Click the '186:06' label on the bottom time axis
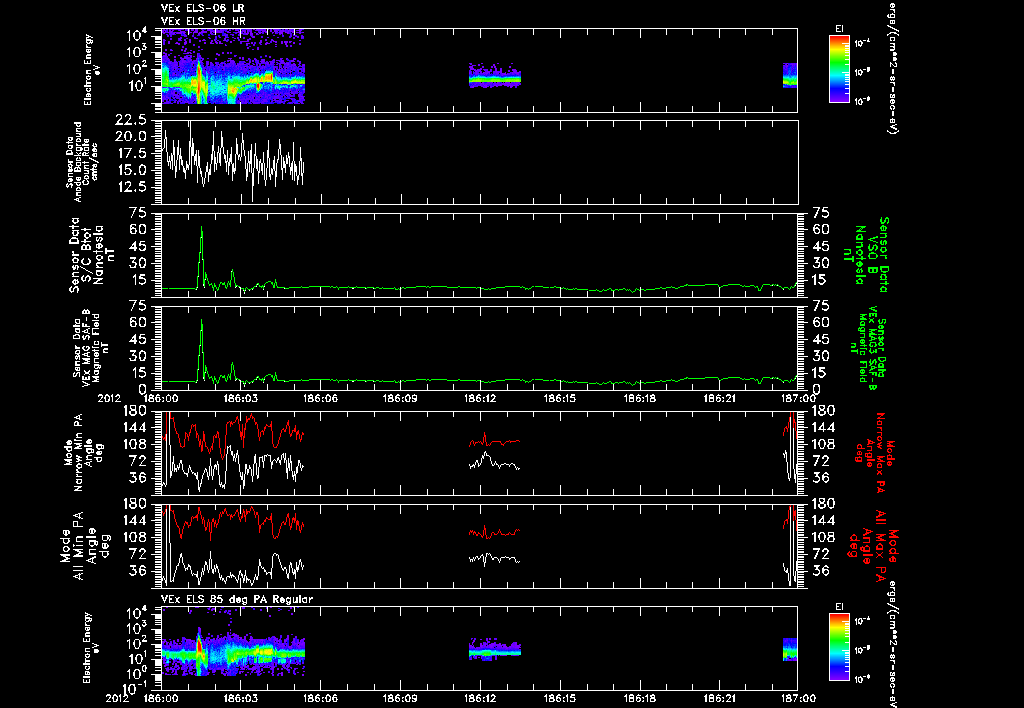Screen dimensions: 1024x708 [320, 698]
